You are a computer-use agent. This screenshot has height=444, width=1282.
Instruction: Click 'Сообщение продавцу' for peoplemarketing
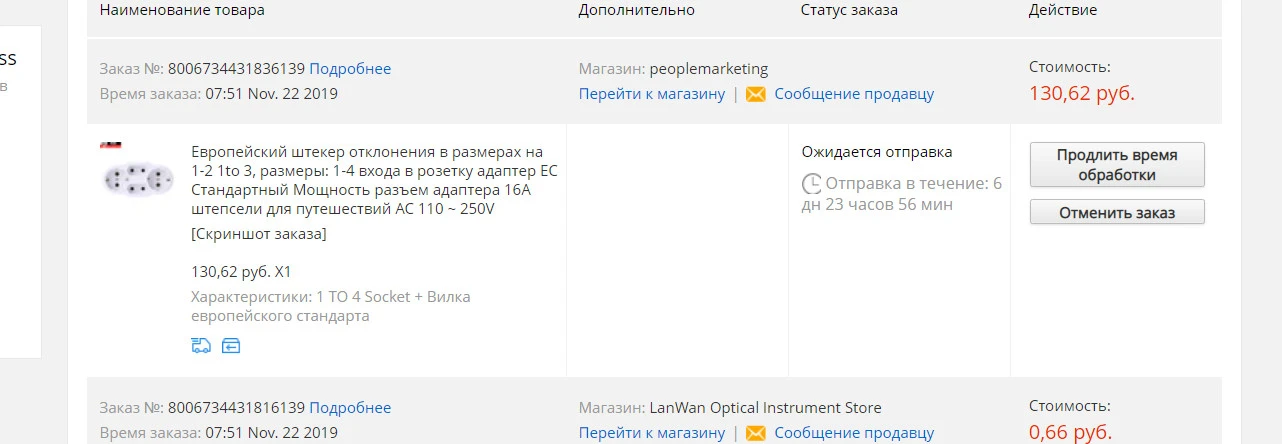(x=854, y=94)
